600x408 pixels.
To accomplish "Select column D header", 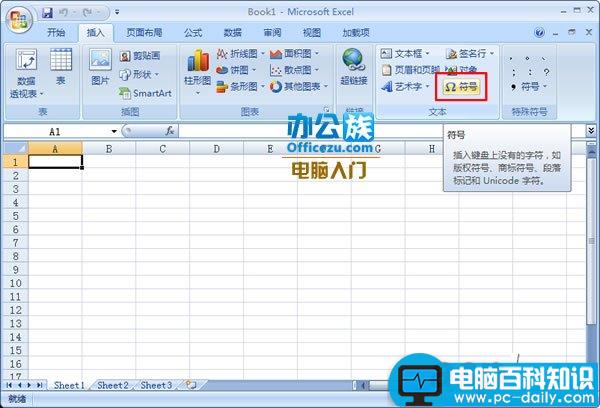I will click(216, 149).
